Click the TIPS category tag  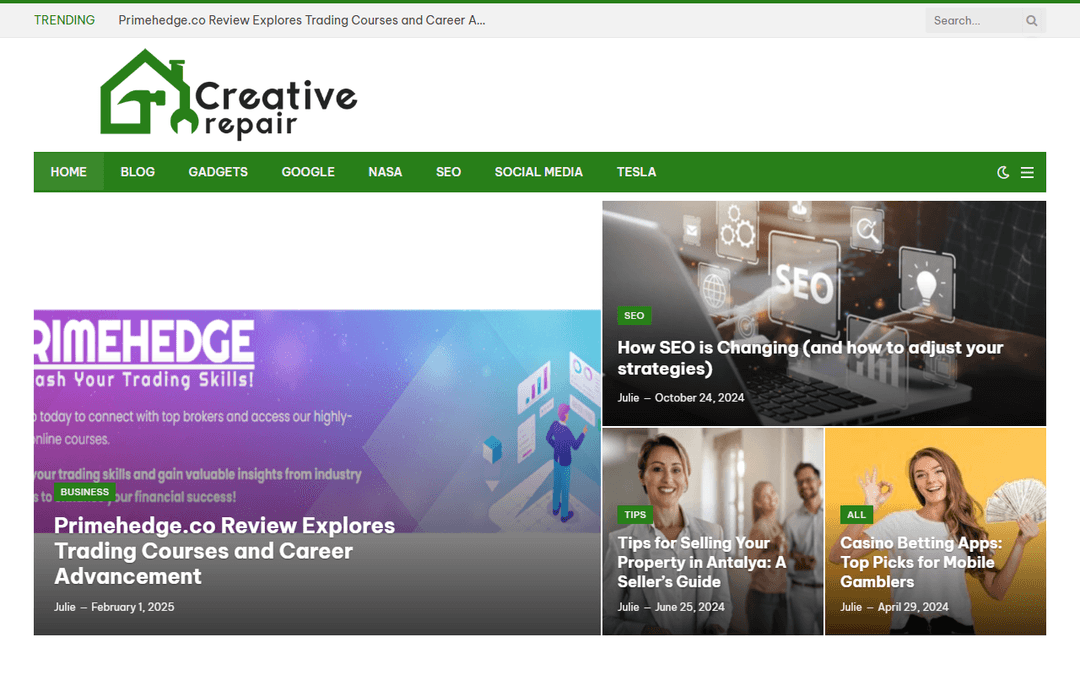coord(635,515)
